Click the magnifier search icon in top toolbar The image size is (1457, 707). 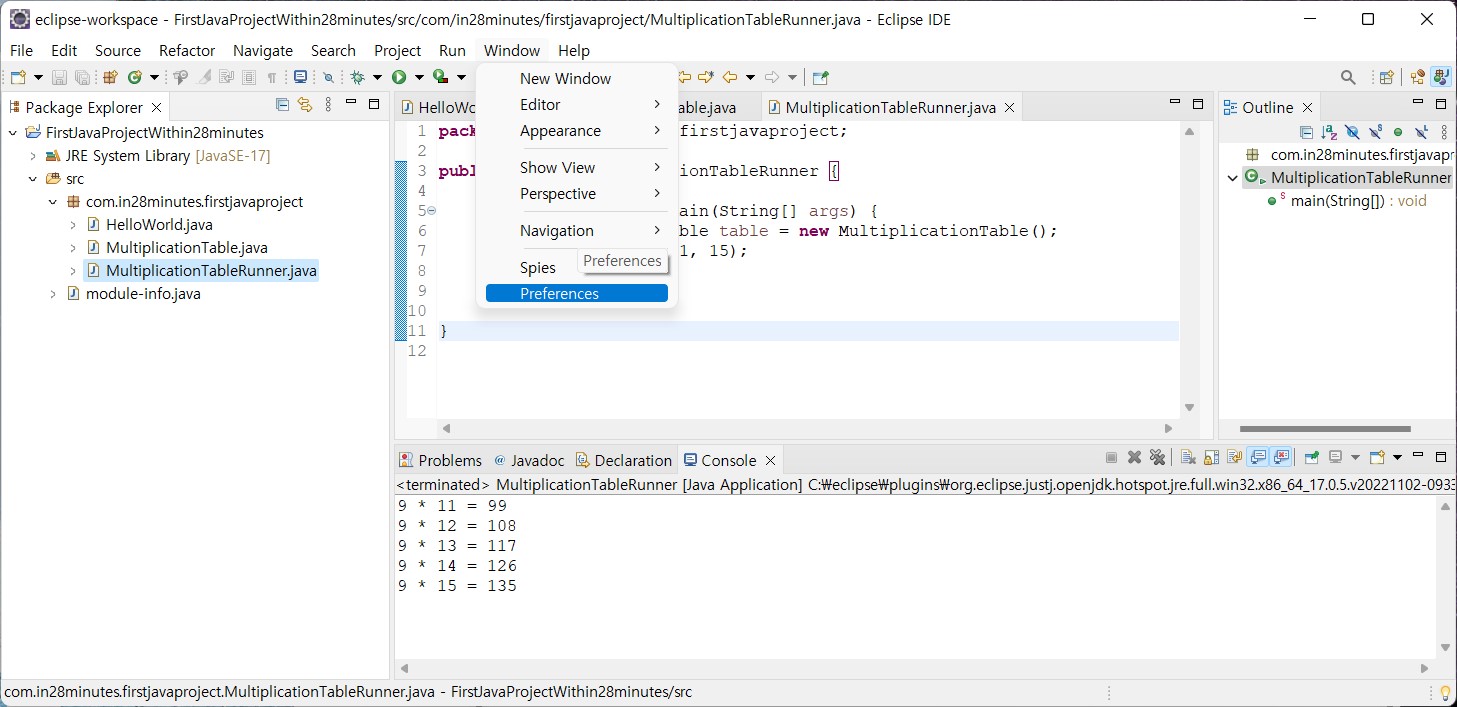pos(1348,77)
